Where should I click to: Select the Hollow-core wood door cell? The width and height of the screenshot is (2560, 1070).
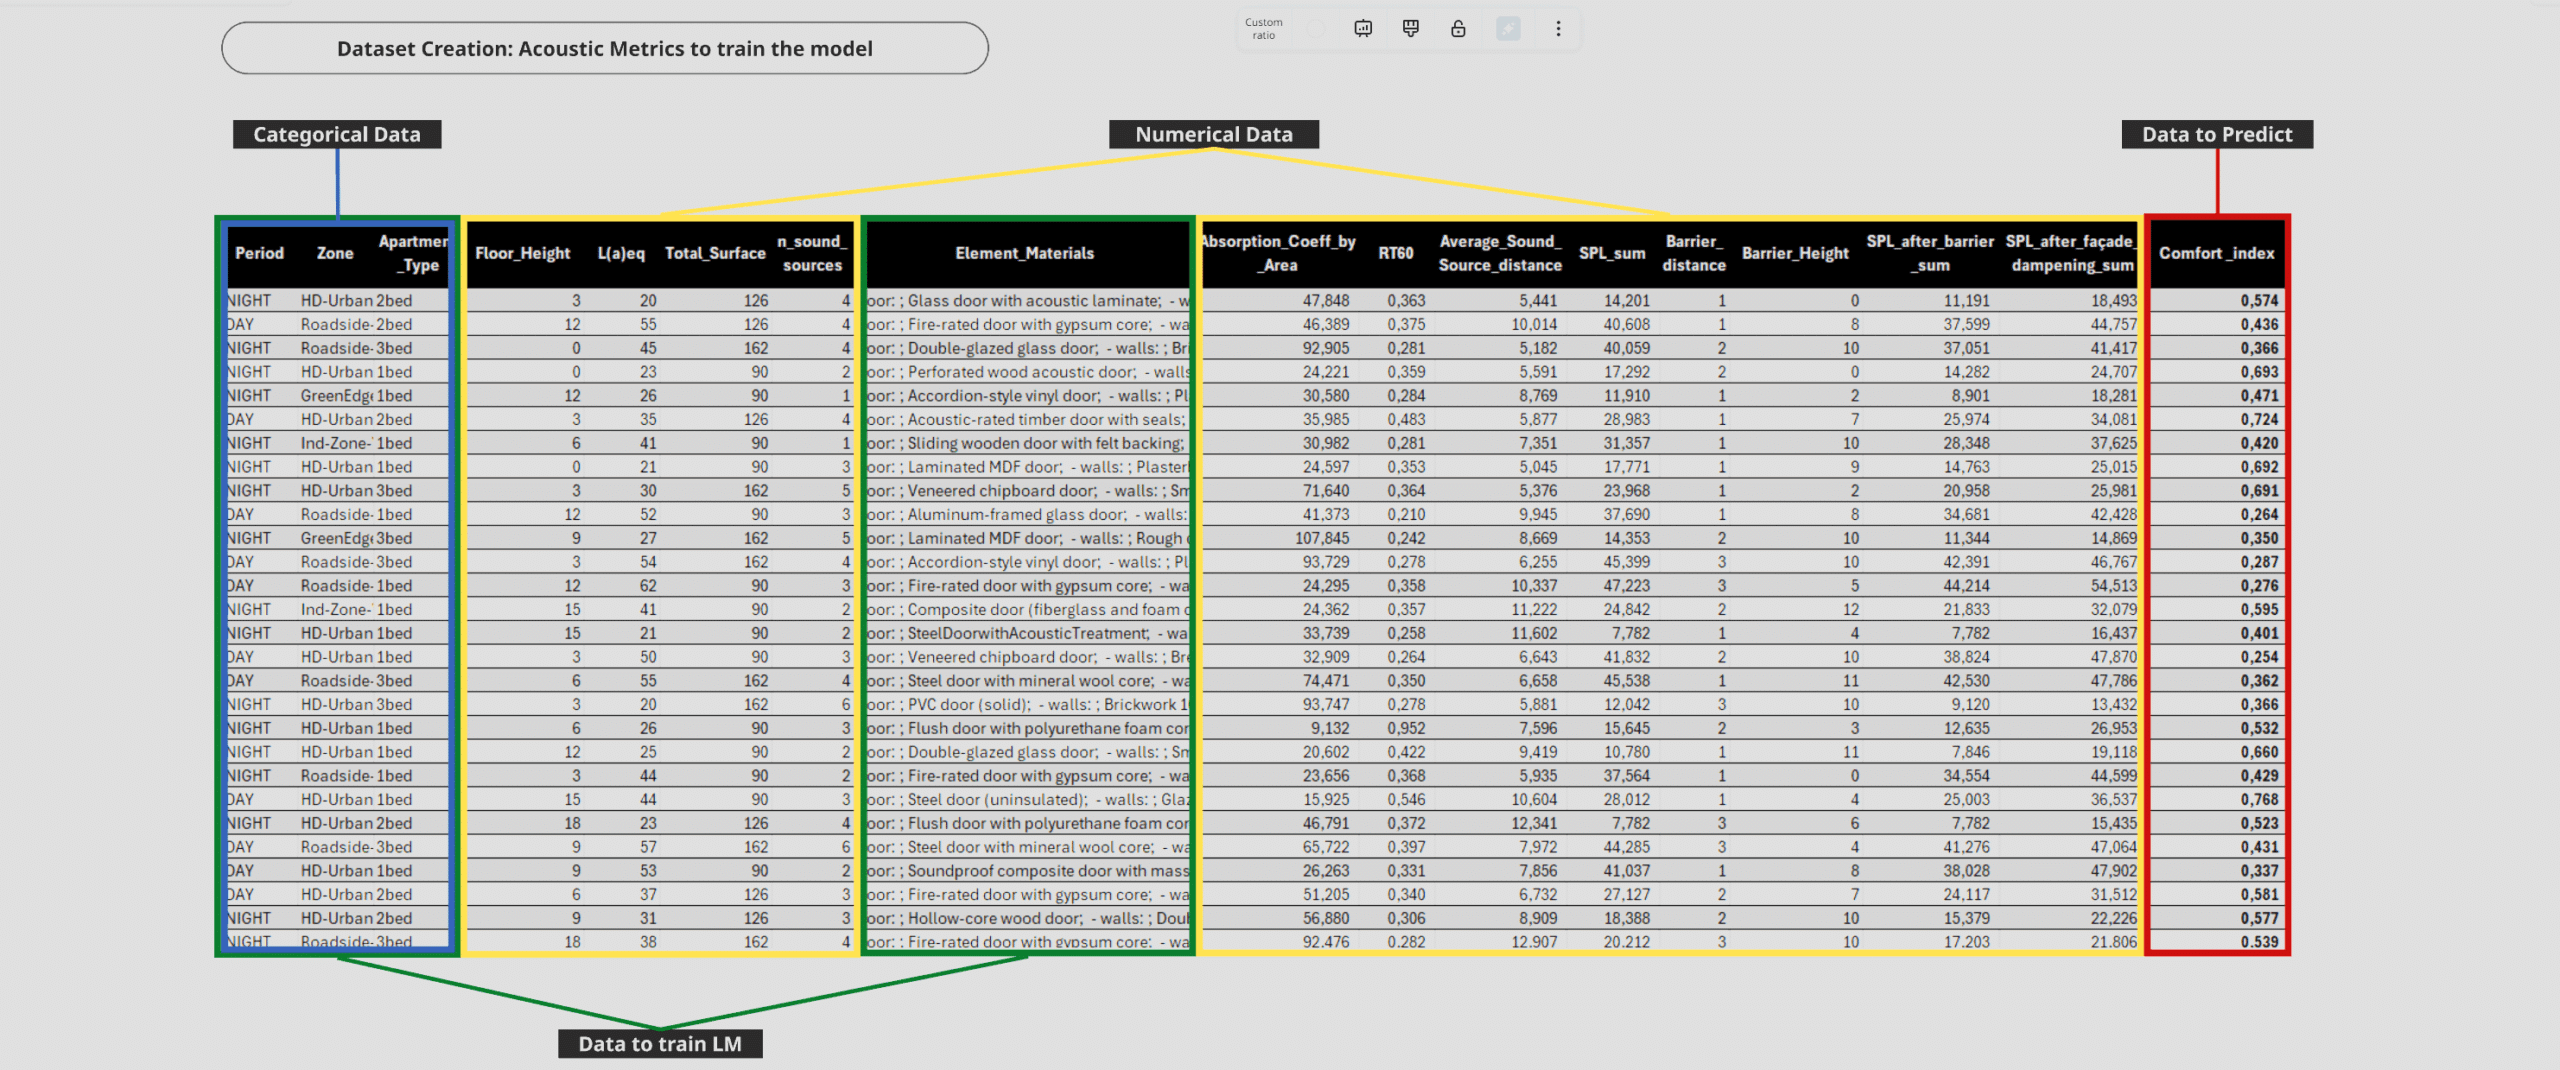point(1028,918)
